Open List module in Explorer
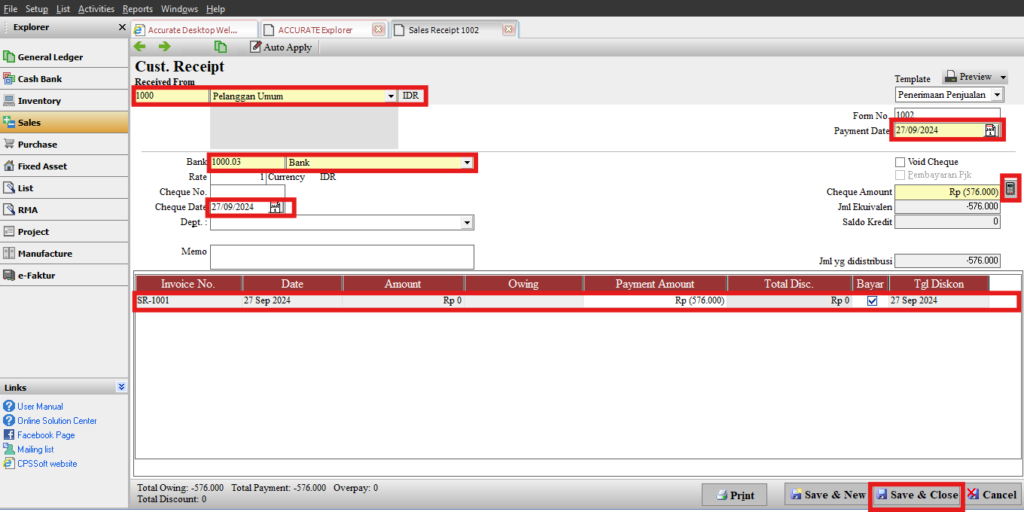Viewport: 1024px width, 512px height. (x=64, y=188)
